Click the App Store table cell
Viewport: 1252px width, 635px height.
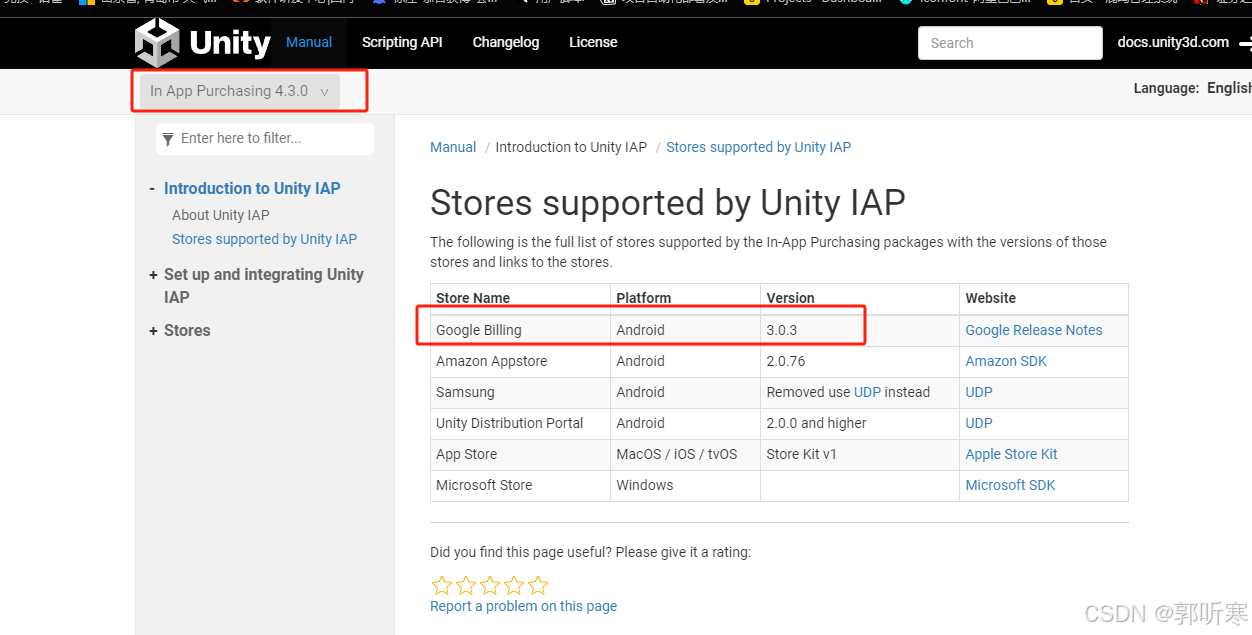(x=520, y=454)
